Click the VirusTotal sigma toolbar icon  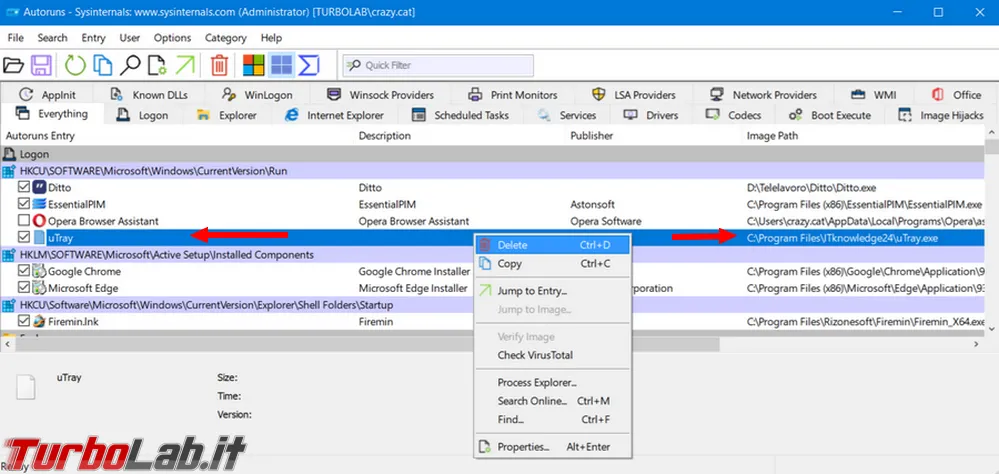(309, 65)
